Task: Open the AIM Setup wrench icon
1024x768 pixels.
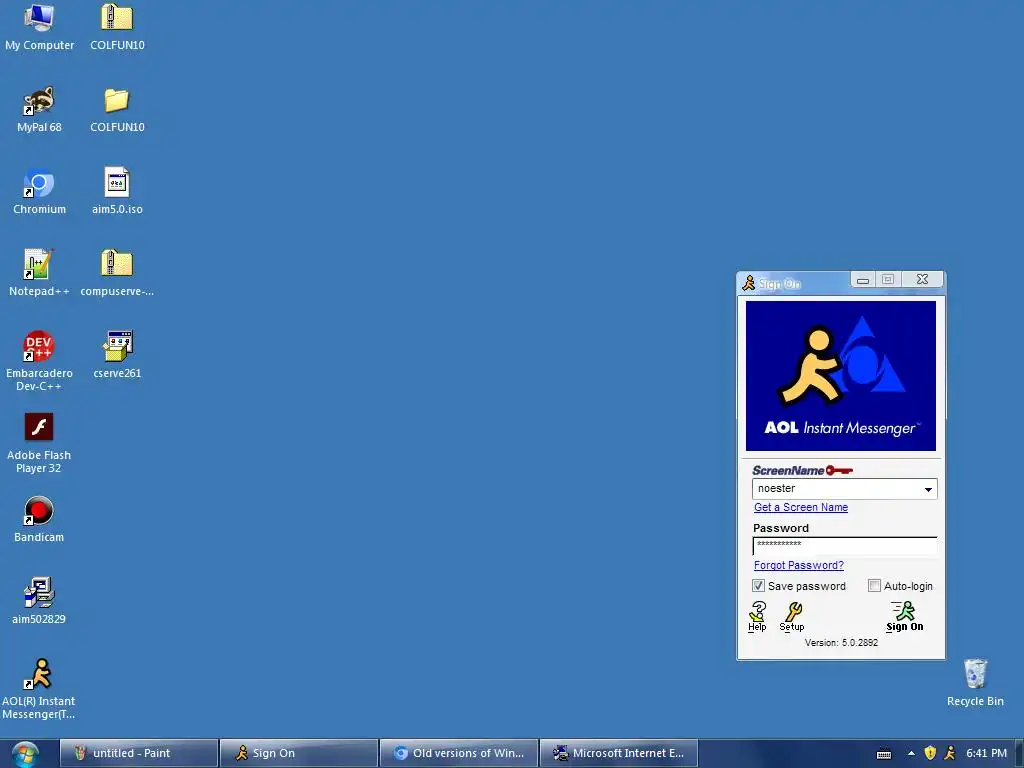Action: 792,616
